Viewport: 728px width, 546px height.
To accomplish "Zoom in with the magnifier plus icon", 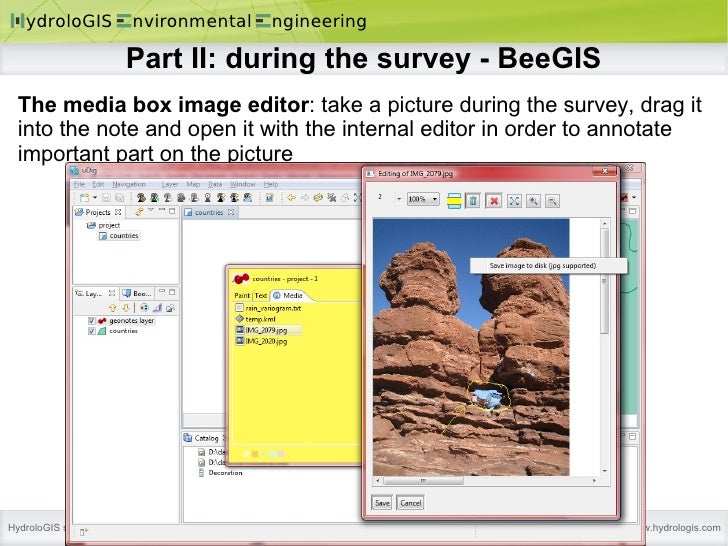I will 533,201.
